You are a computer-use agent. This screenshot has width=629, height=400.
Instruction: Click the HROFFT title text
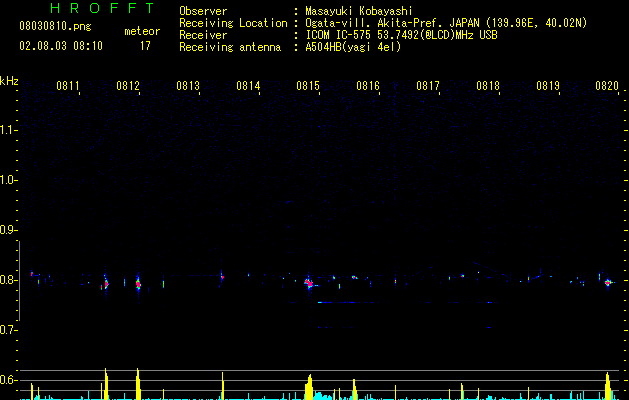(103, 8)
